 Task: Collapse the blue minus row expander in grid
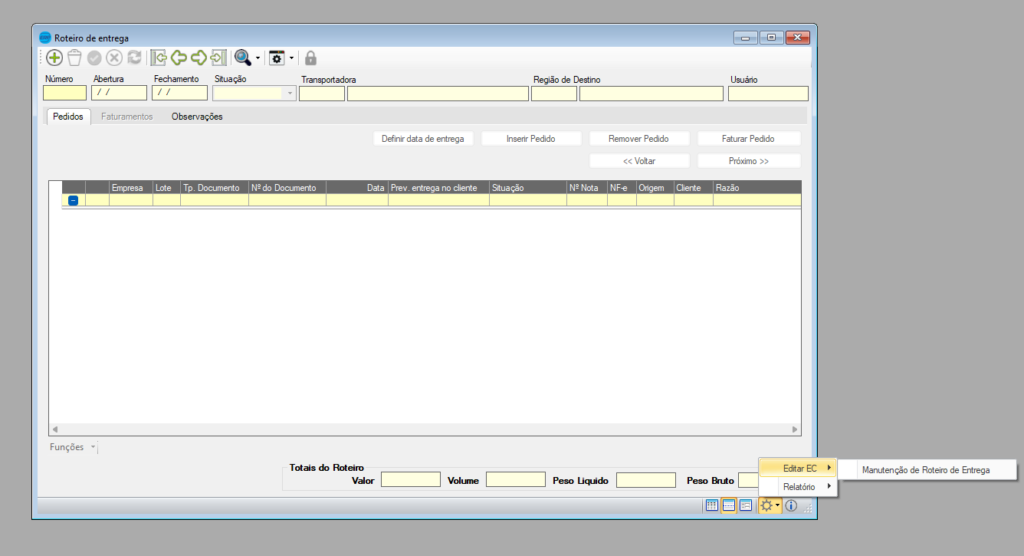(x=73, y=201)
